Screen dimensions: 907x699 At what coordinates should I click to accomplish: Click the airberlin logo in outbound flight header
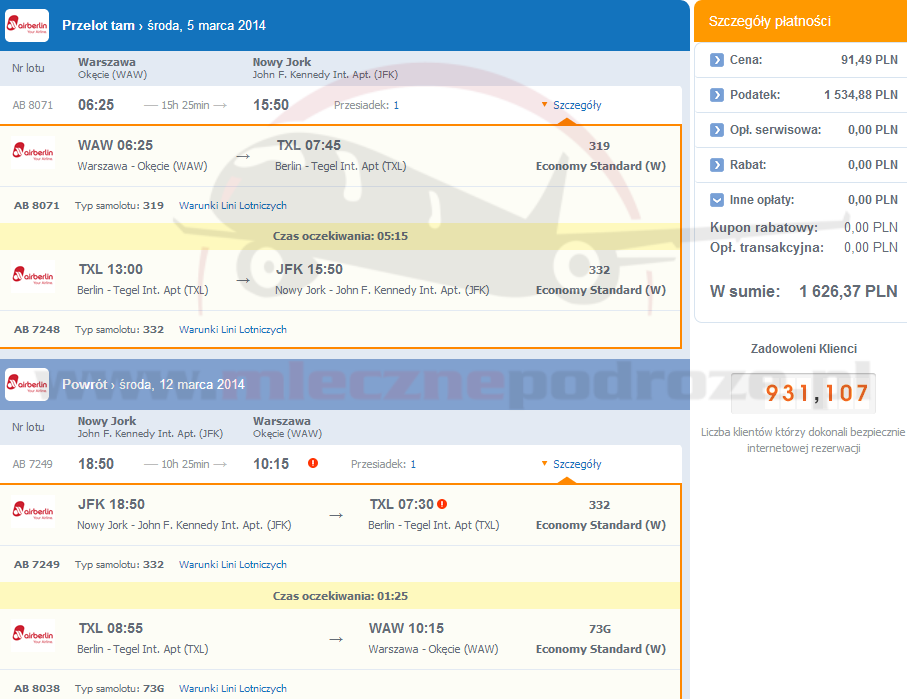tap(27, 25)
